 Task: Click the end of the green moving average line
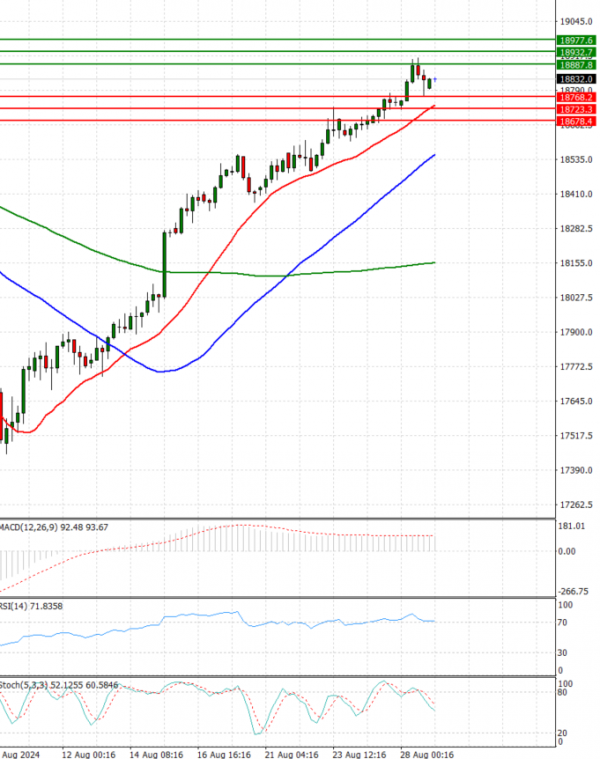[x=434, y=262]
